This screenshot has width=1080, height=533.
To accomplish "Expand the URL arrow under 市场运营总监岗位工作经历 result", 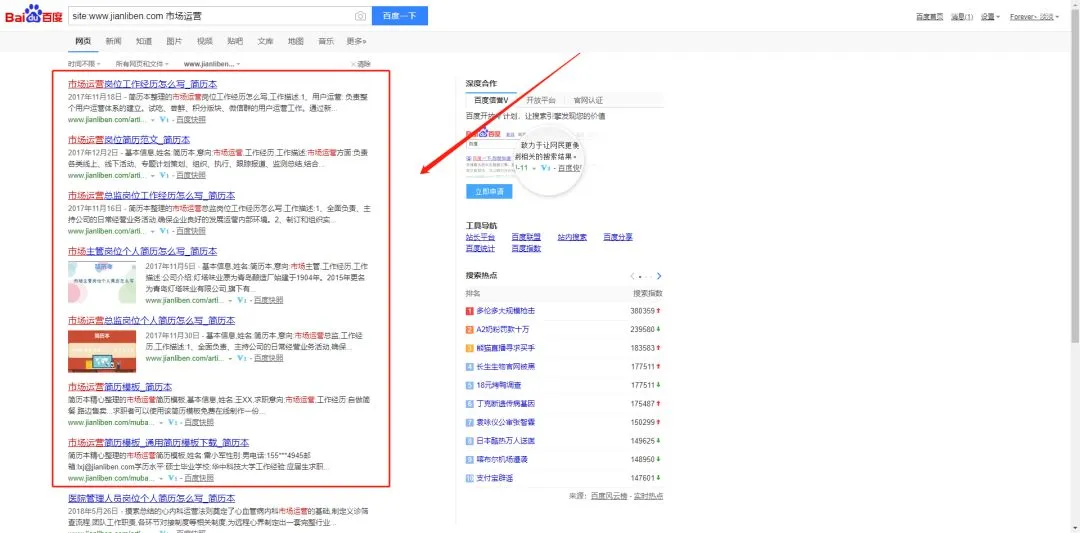I will pos(154,231).
